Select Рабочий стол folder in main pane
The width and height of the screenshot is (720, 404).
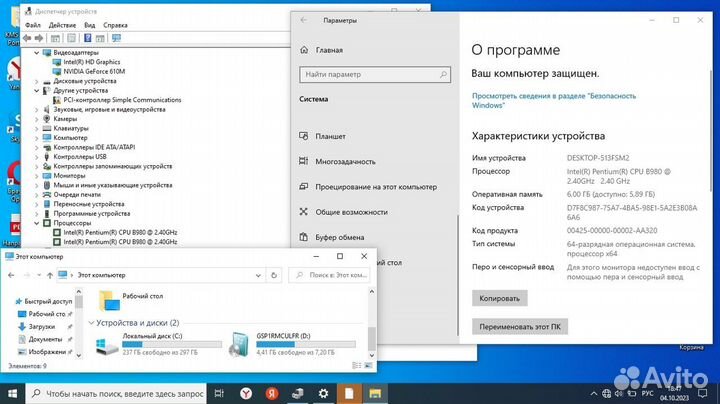(131, 300)
